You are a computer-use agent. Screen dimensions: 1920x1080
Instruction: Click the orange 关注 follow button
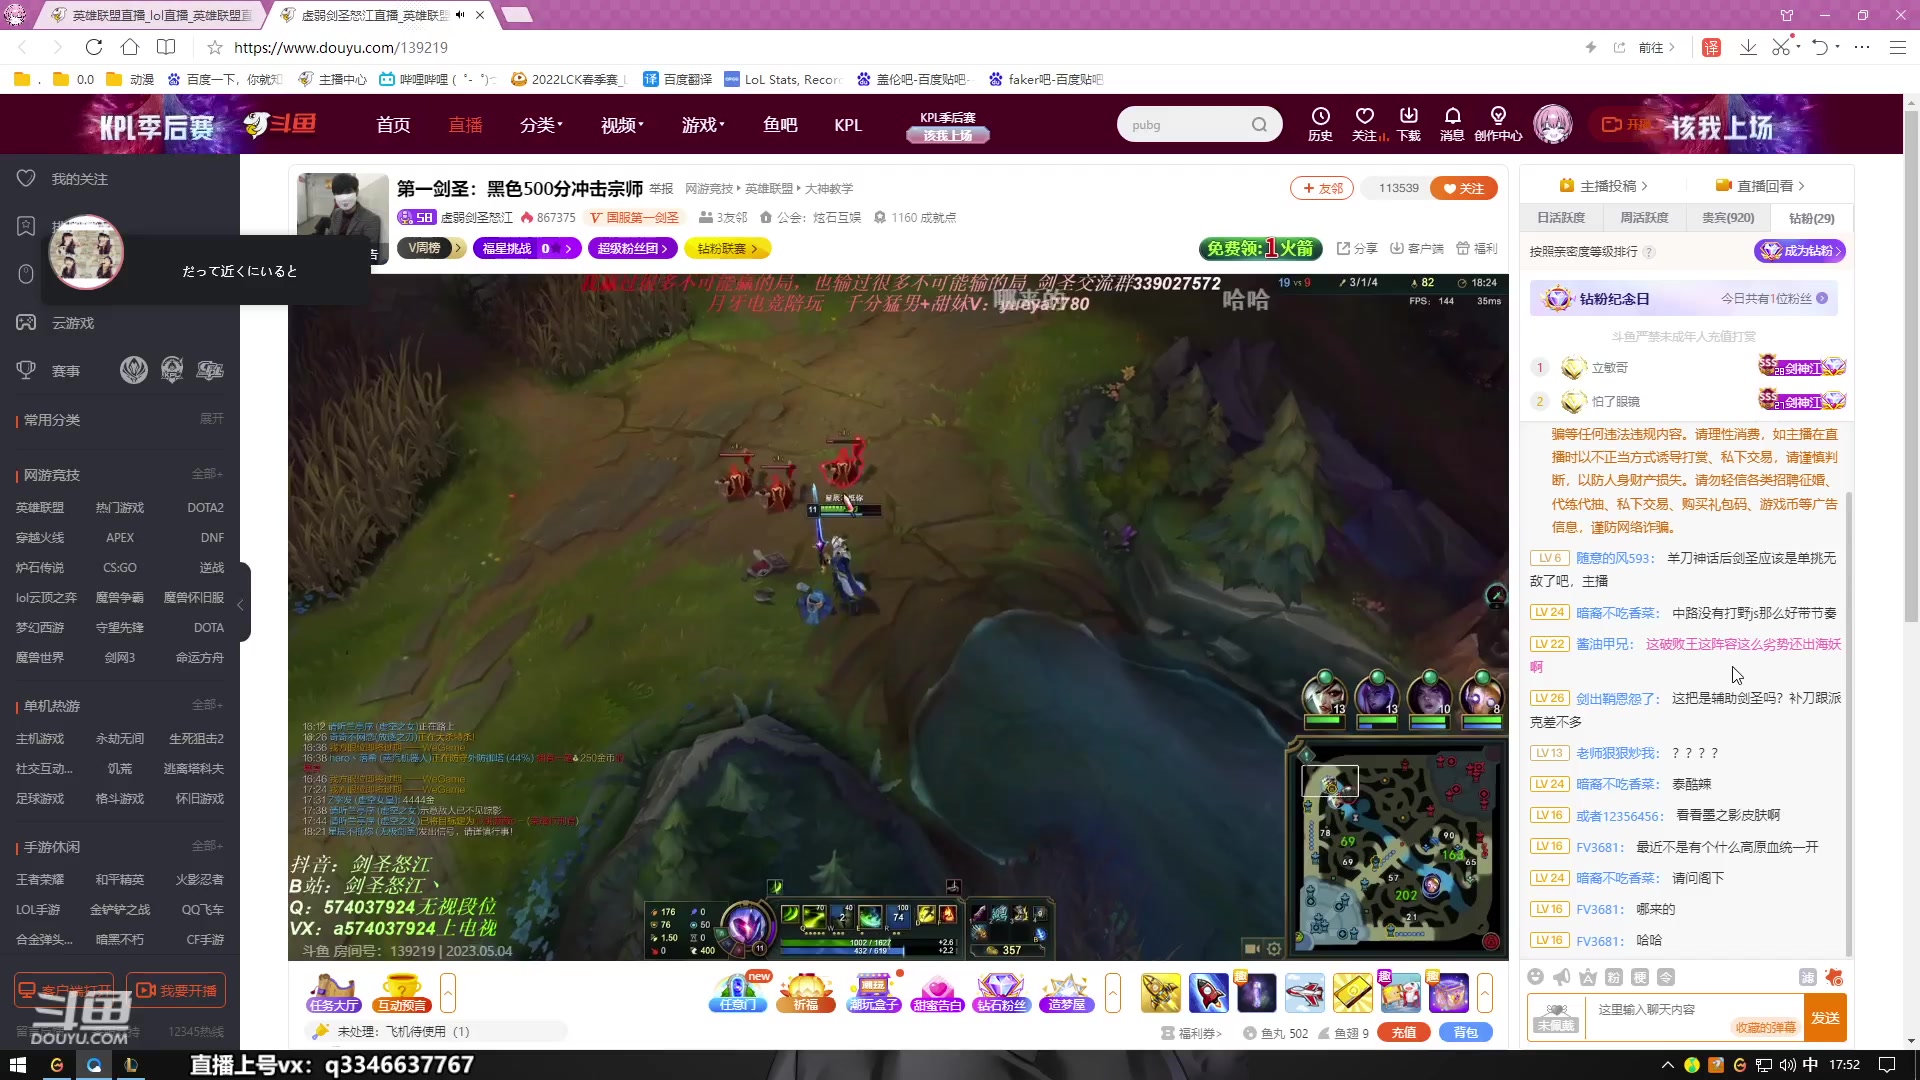pyautogui.click(x=1463, y=188)
